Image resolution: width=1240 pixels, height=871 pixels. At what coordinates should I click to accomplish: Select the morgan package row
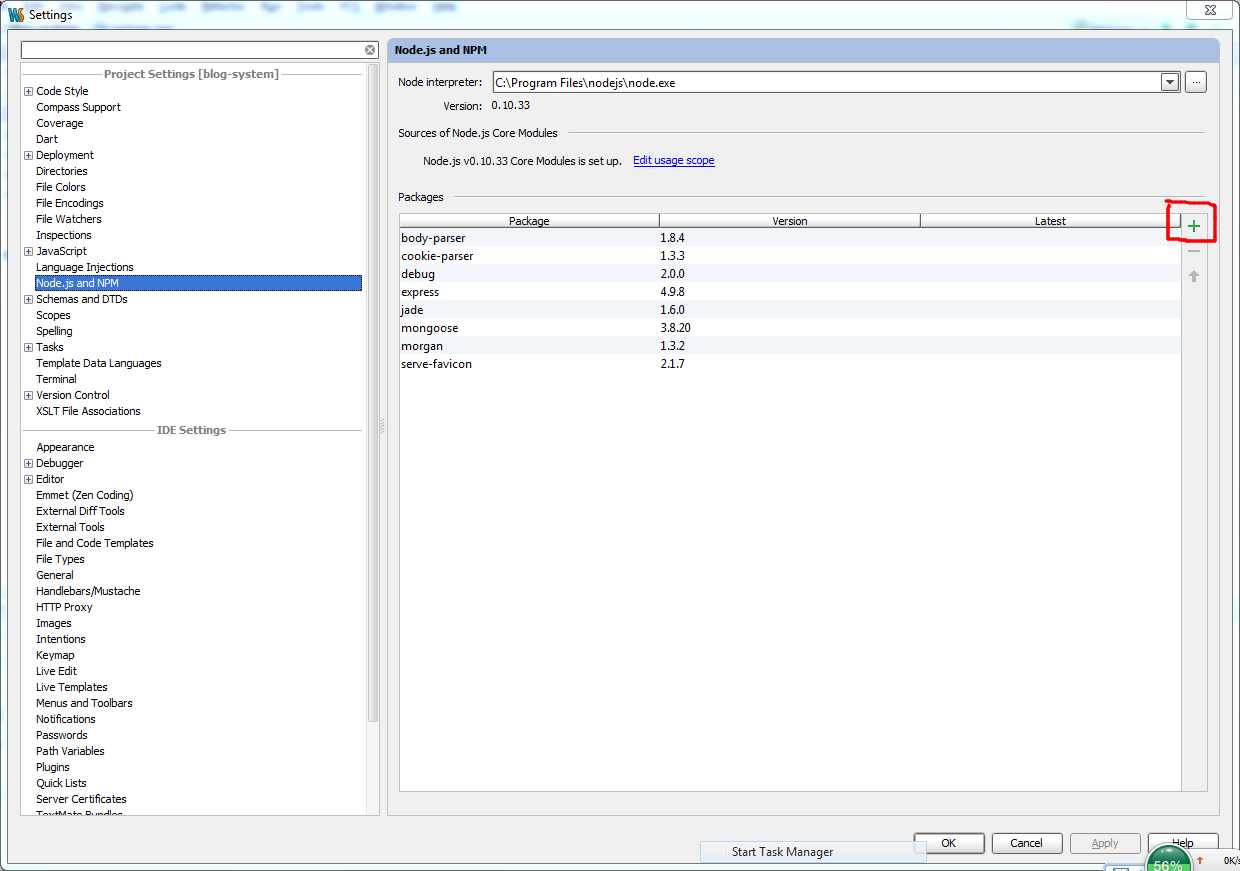pyautogui.click(x=790, y=346)
